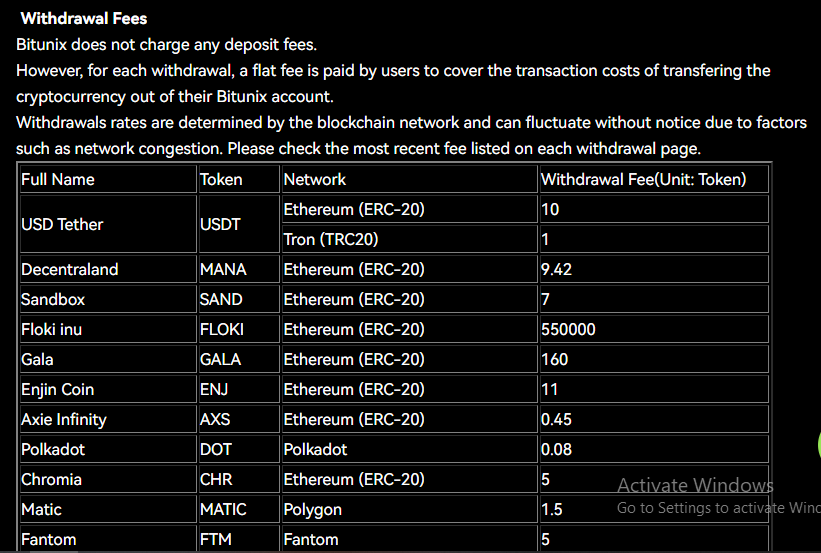The height and width of the screenshot is (553, 821).
Task: Select the Polkadot network cell
Action: [316, 449]
